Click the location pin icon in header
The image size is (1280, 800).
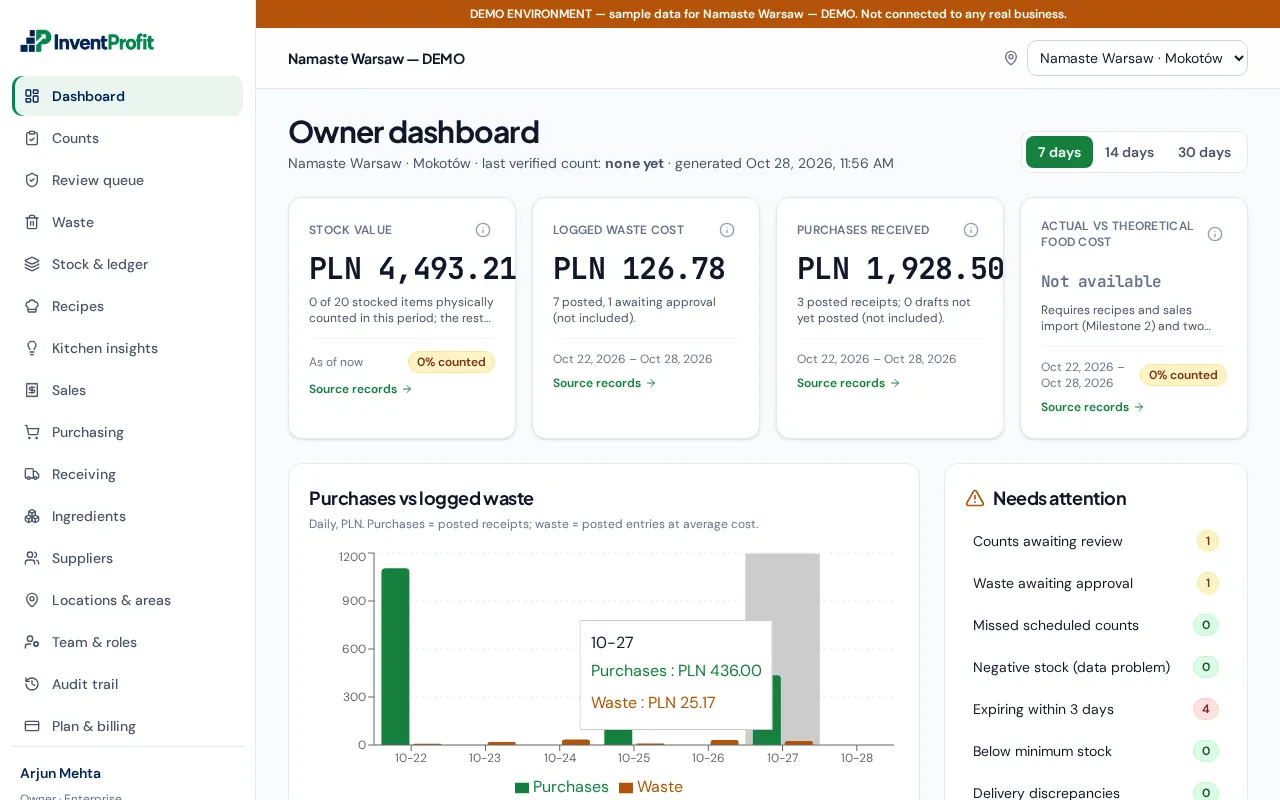click(x=1011, y=58)
